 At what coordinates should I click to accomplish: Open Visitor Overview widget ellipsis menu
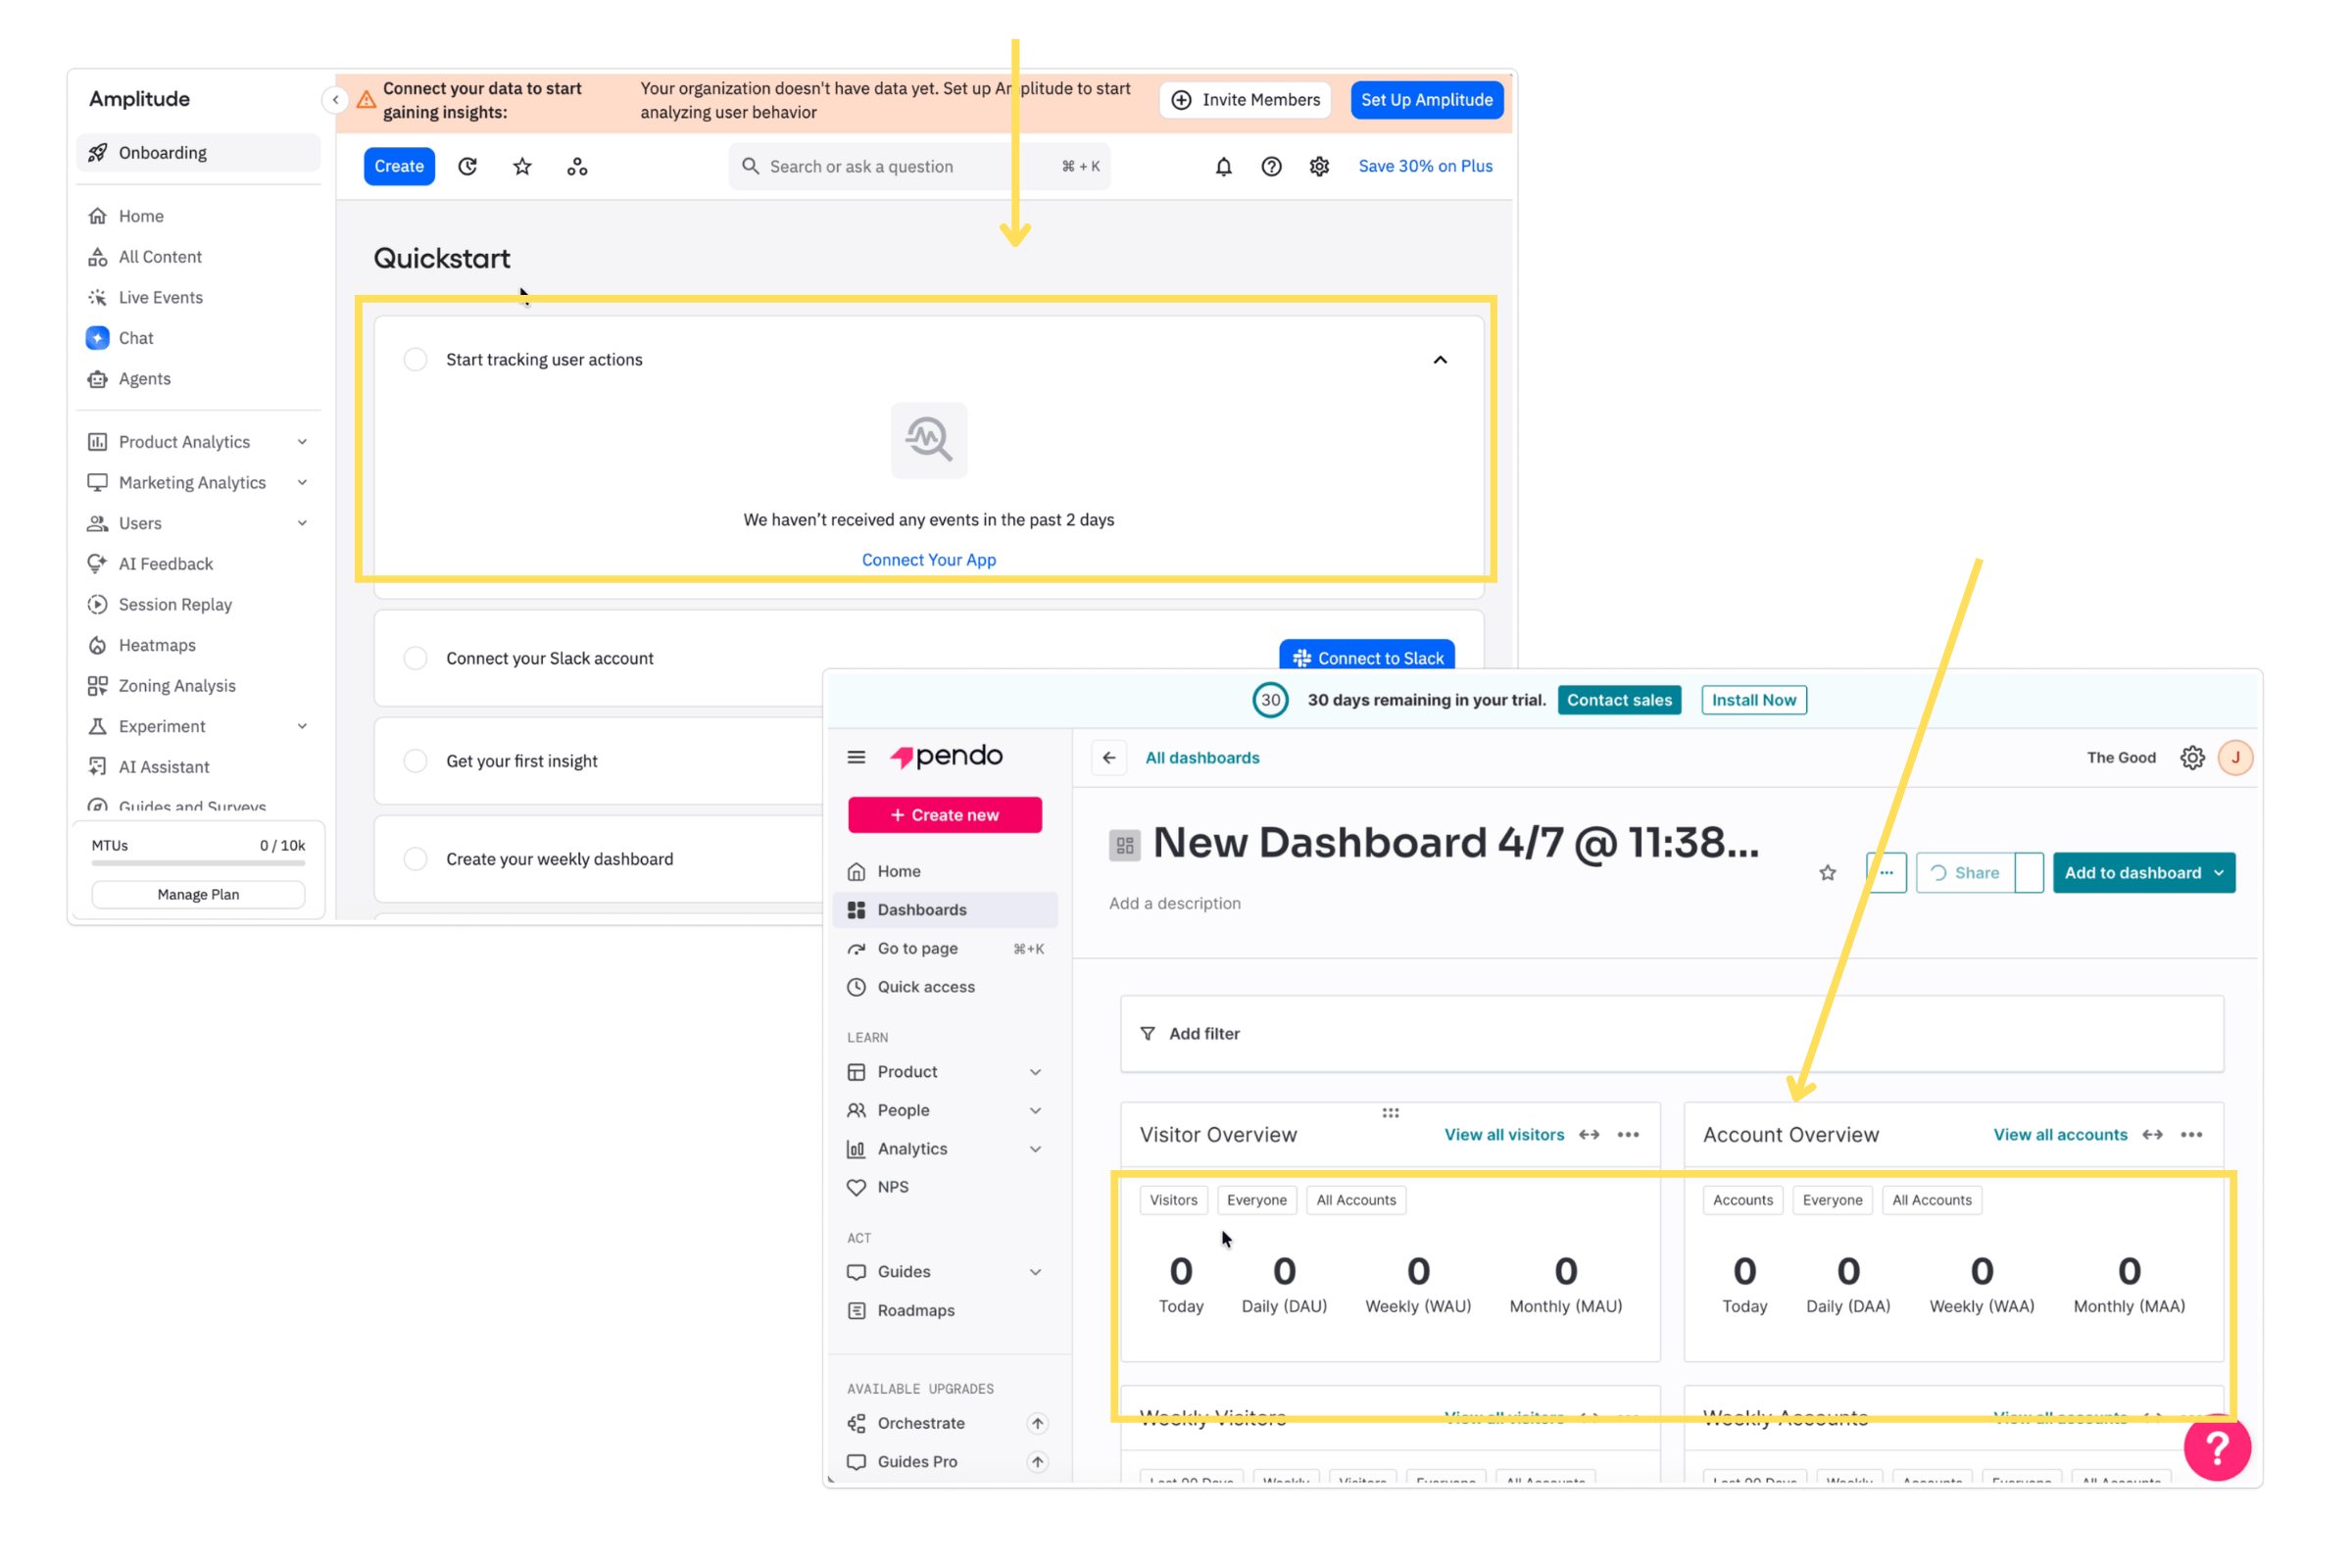click(1628, 1135)
